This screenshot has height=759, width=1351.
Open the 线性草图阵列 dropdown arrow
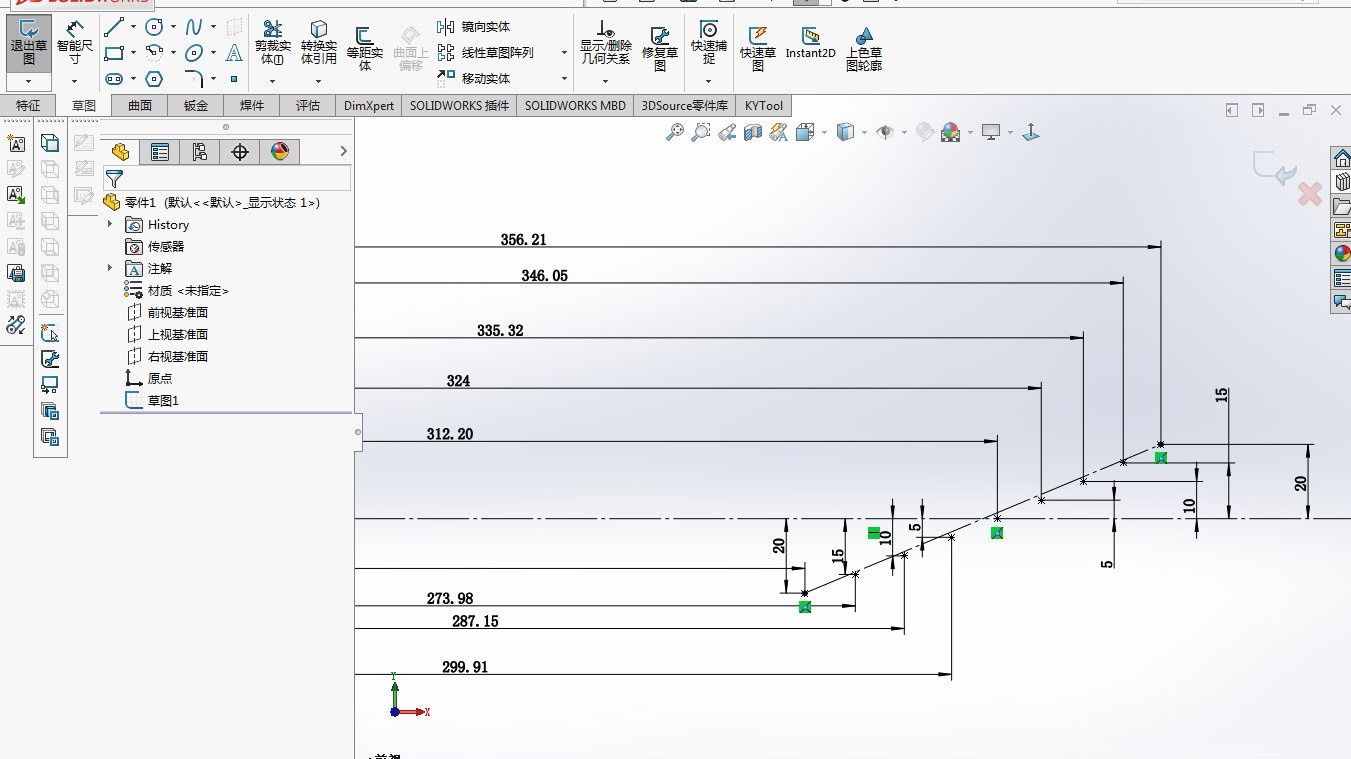pyautogui.click(x=564, y=53)
